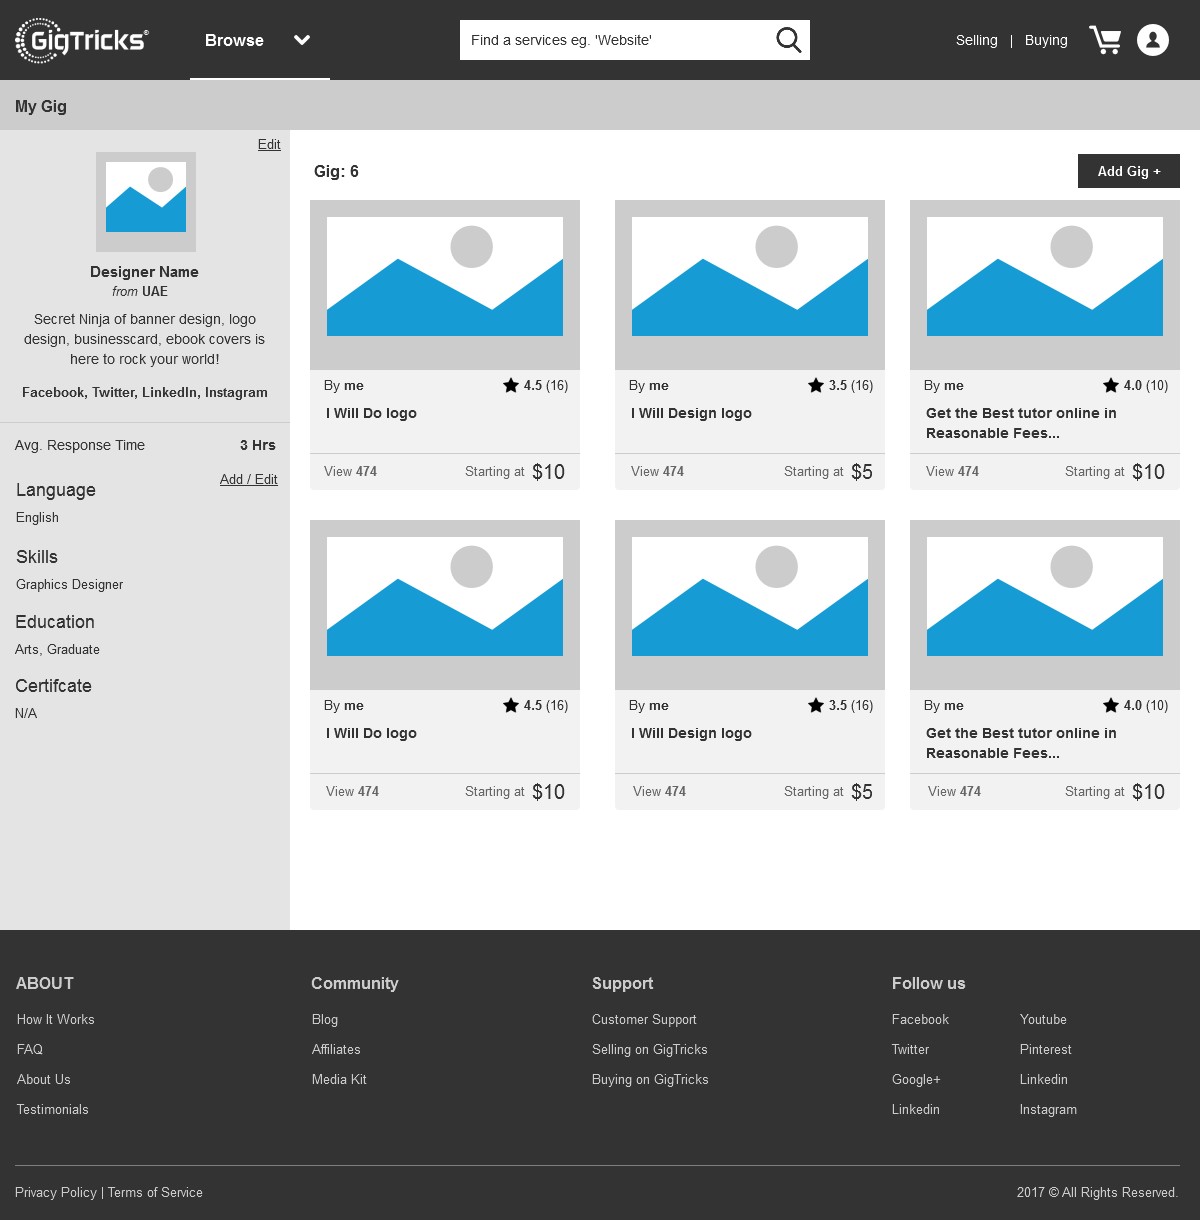Image resolution: width=1200 pixels, height=1220 pixels.
Task: Open the user account avatar icon
Action: tap(1152, 40)
